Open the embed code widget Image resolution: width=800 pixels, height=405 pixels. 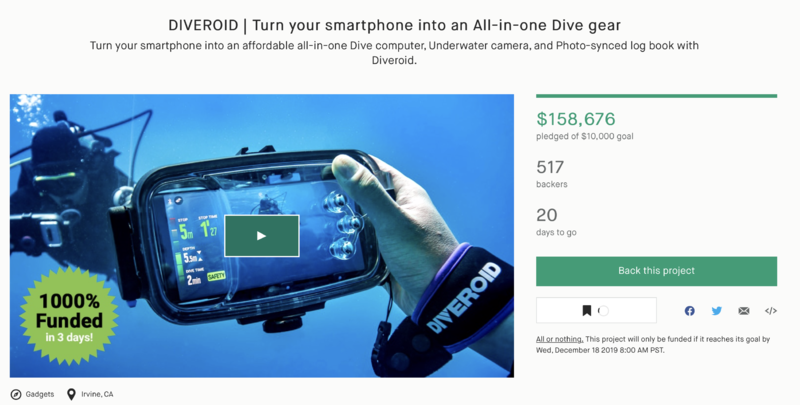point(771,311)
